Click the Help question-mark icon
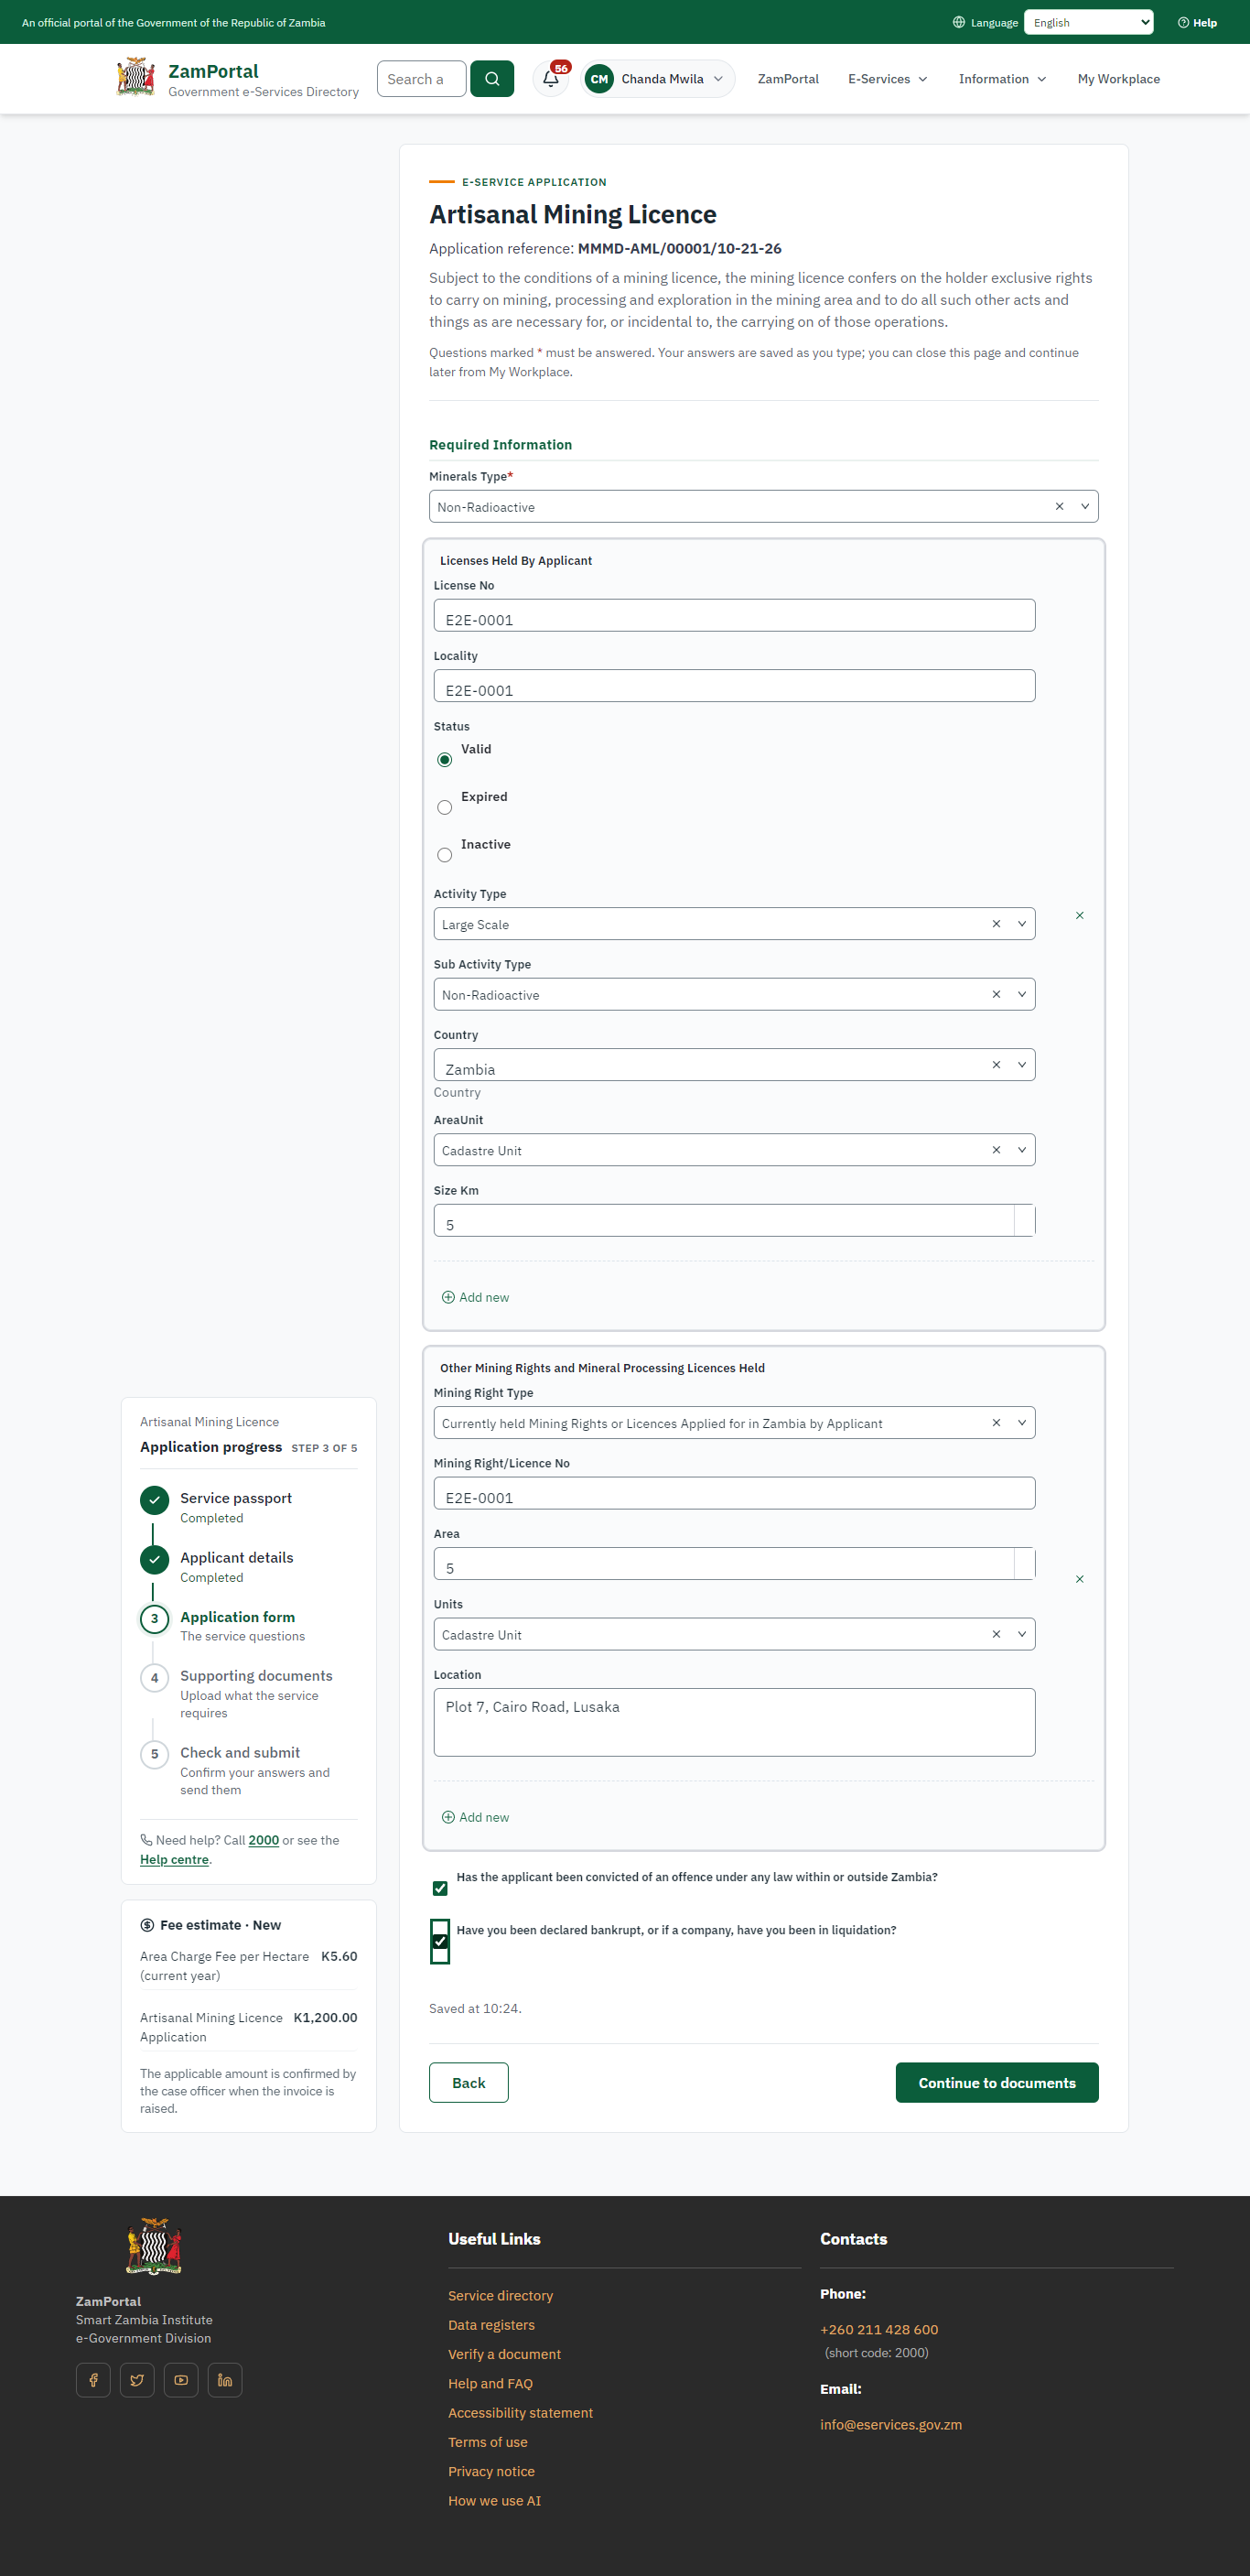This screenshot has height=2576, width=1250. [x=1183, y=23]
